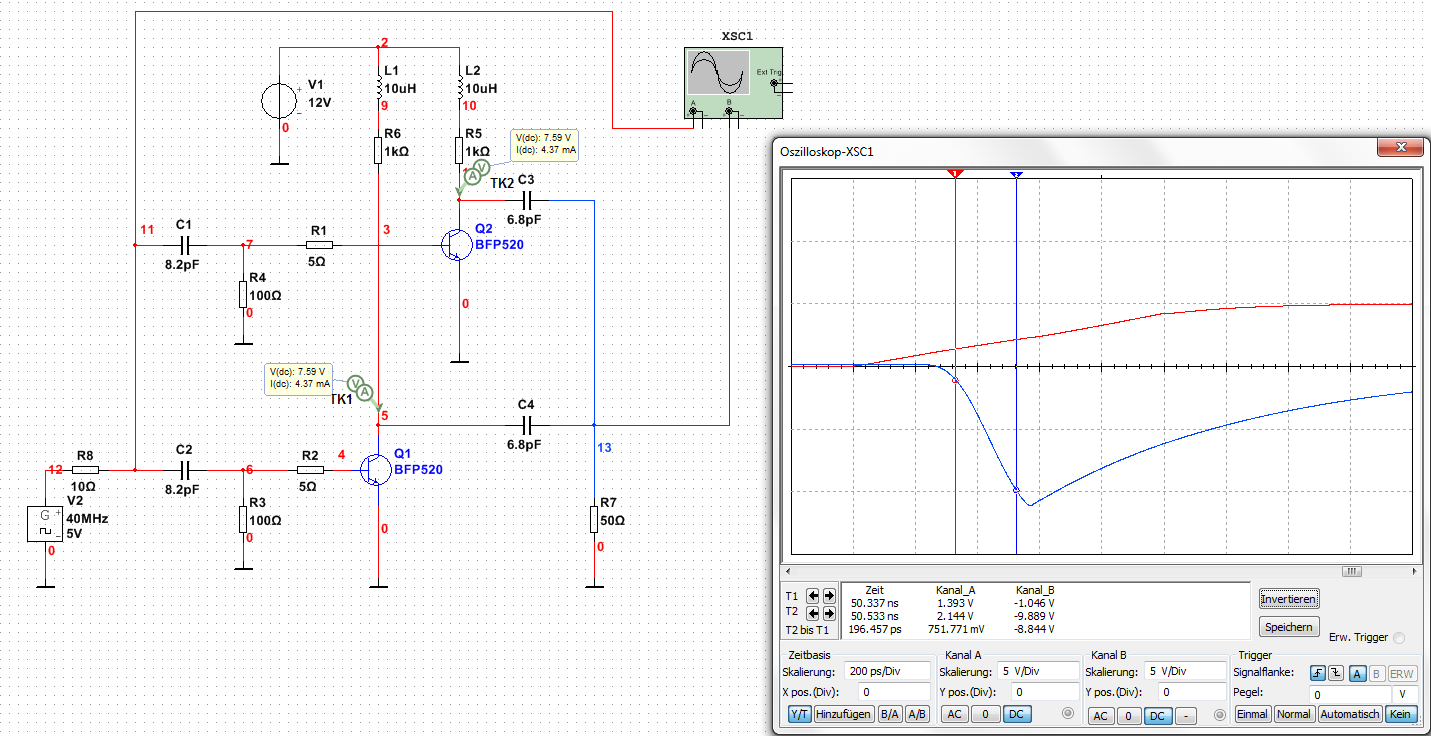Choose channel A as trigger source
1431x736 pixels.
pyautogui.click(x=1357, y=673)
